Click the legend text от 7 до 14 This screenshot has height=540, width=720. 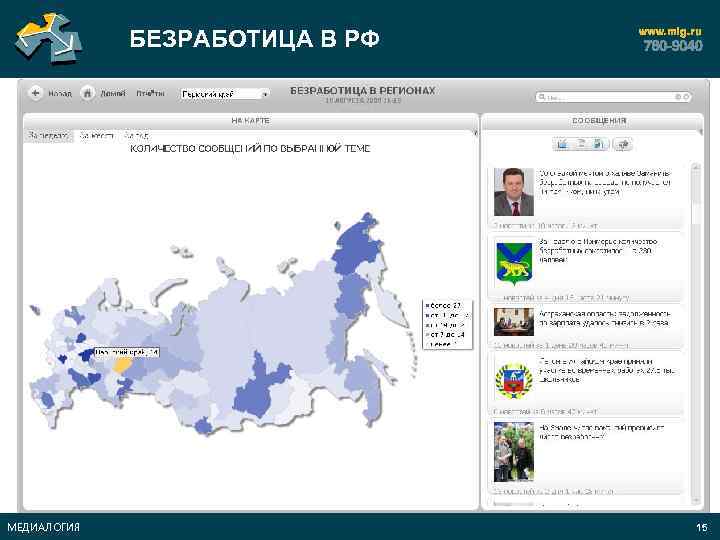(448, 334)
